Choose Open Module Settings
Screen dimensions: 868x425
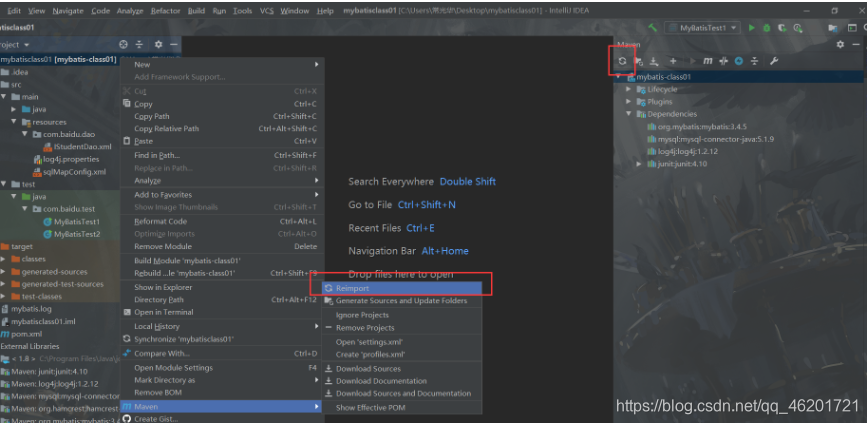point(223,368)
